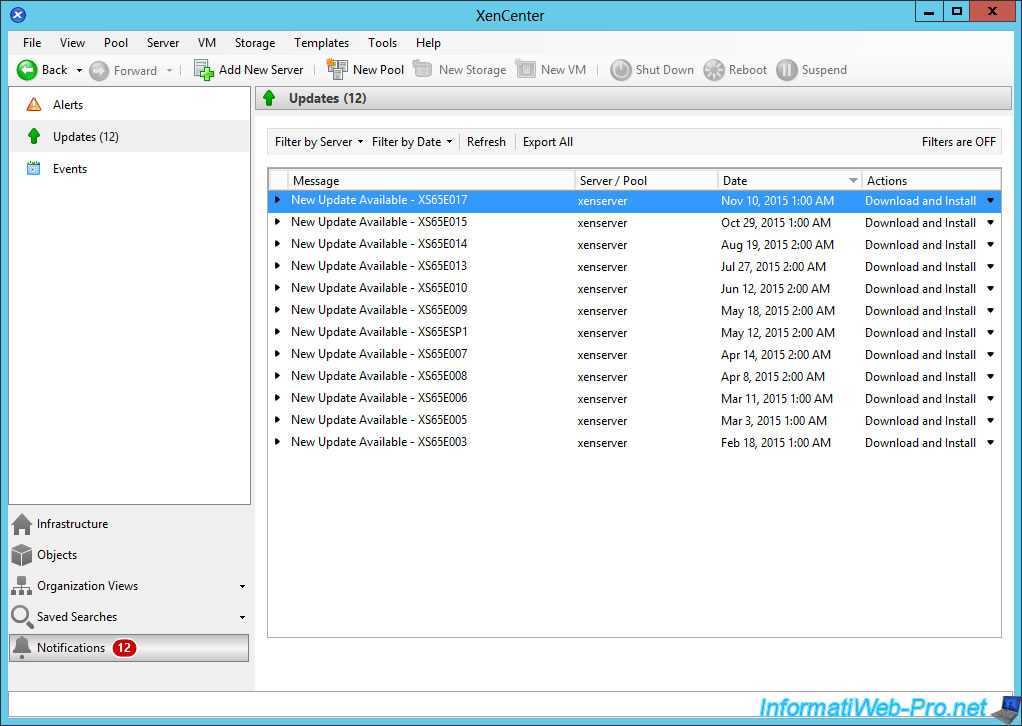Click the Export All button
The image size is (1022, 726).
click(548, 141)
